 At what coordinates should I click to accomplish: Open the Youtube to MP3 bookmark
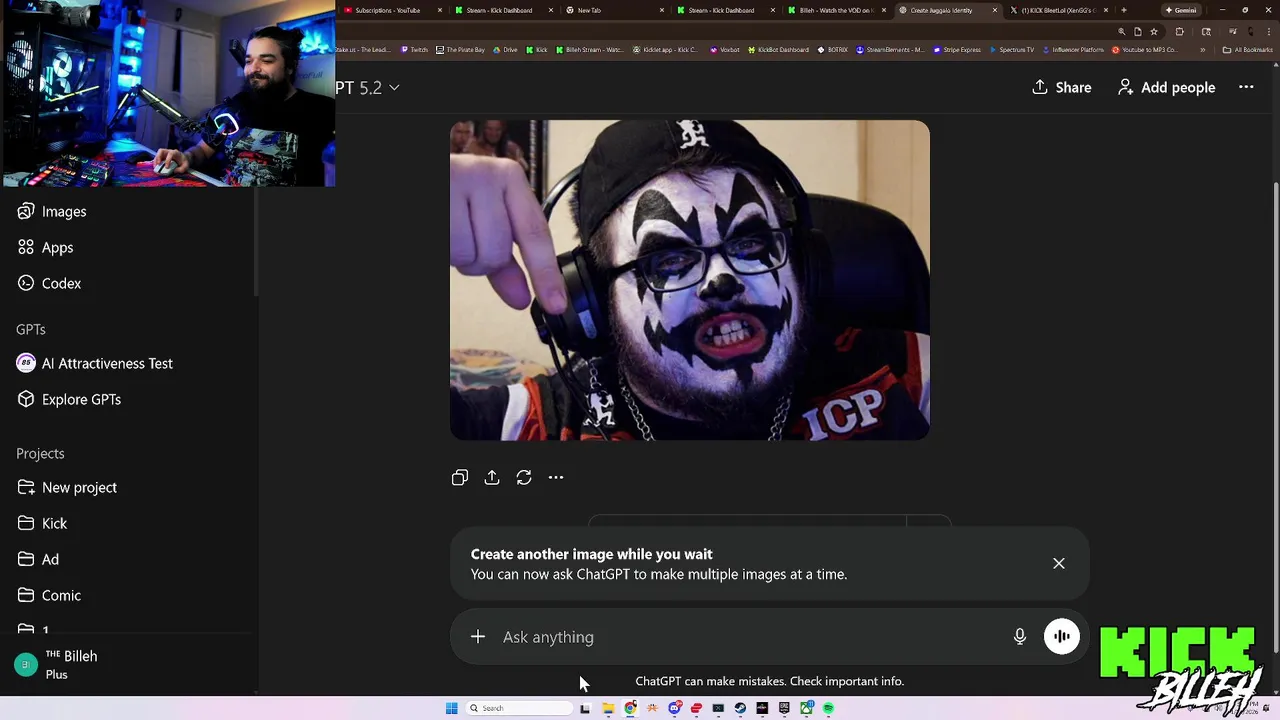1145,49
